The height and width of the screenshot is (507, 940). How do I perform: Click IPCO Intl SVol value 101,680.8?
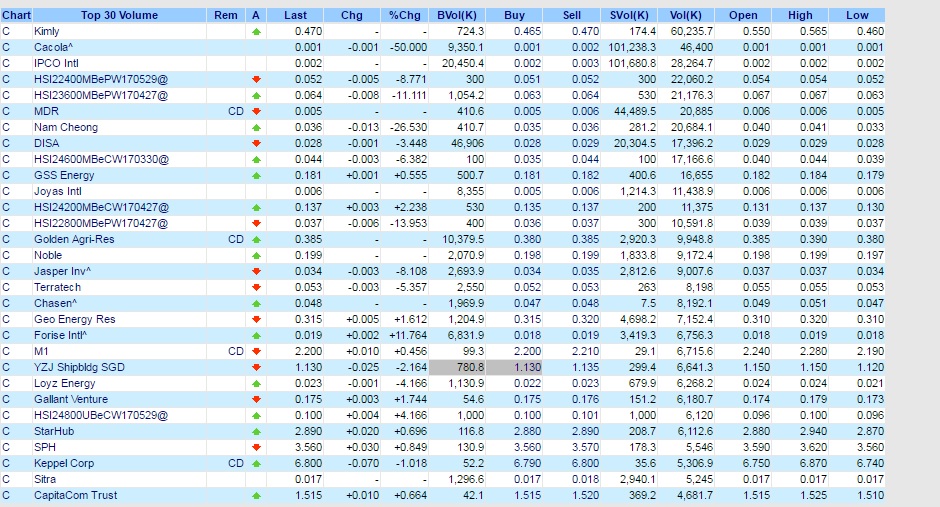[x=632, y=64]
